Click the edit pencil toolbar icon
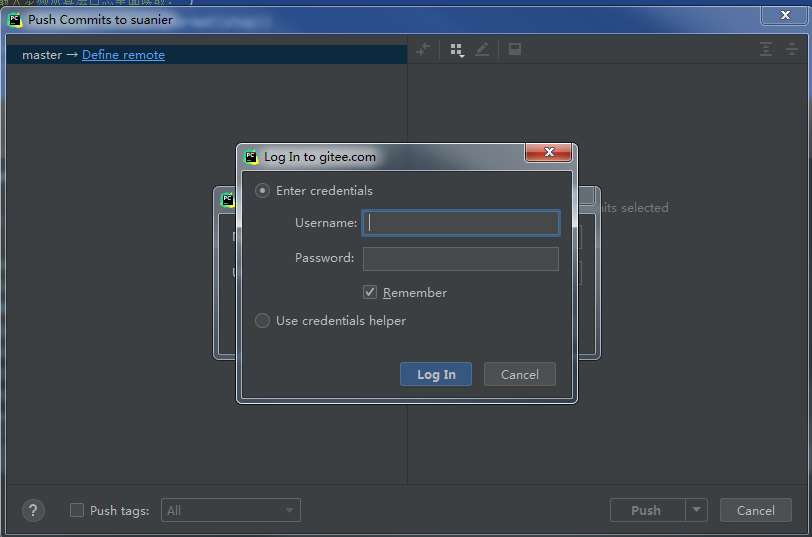 (x=482, y=50)
